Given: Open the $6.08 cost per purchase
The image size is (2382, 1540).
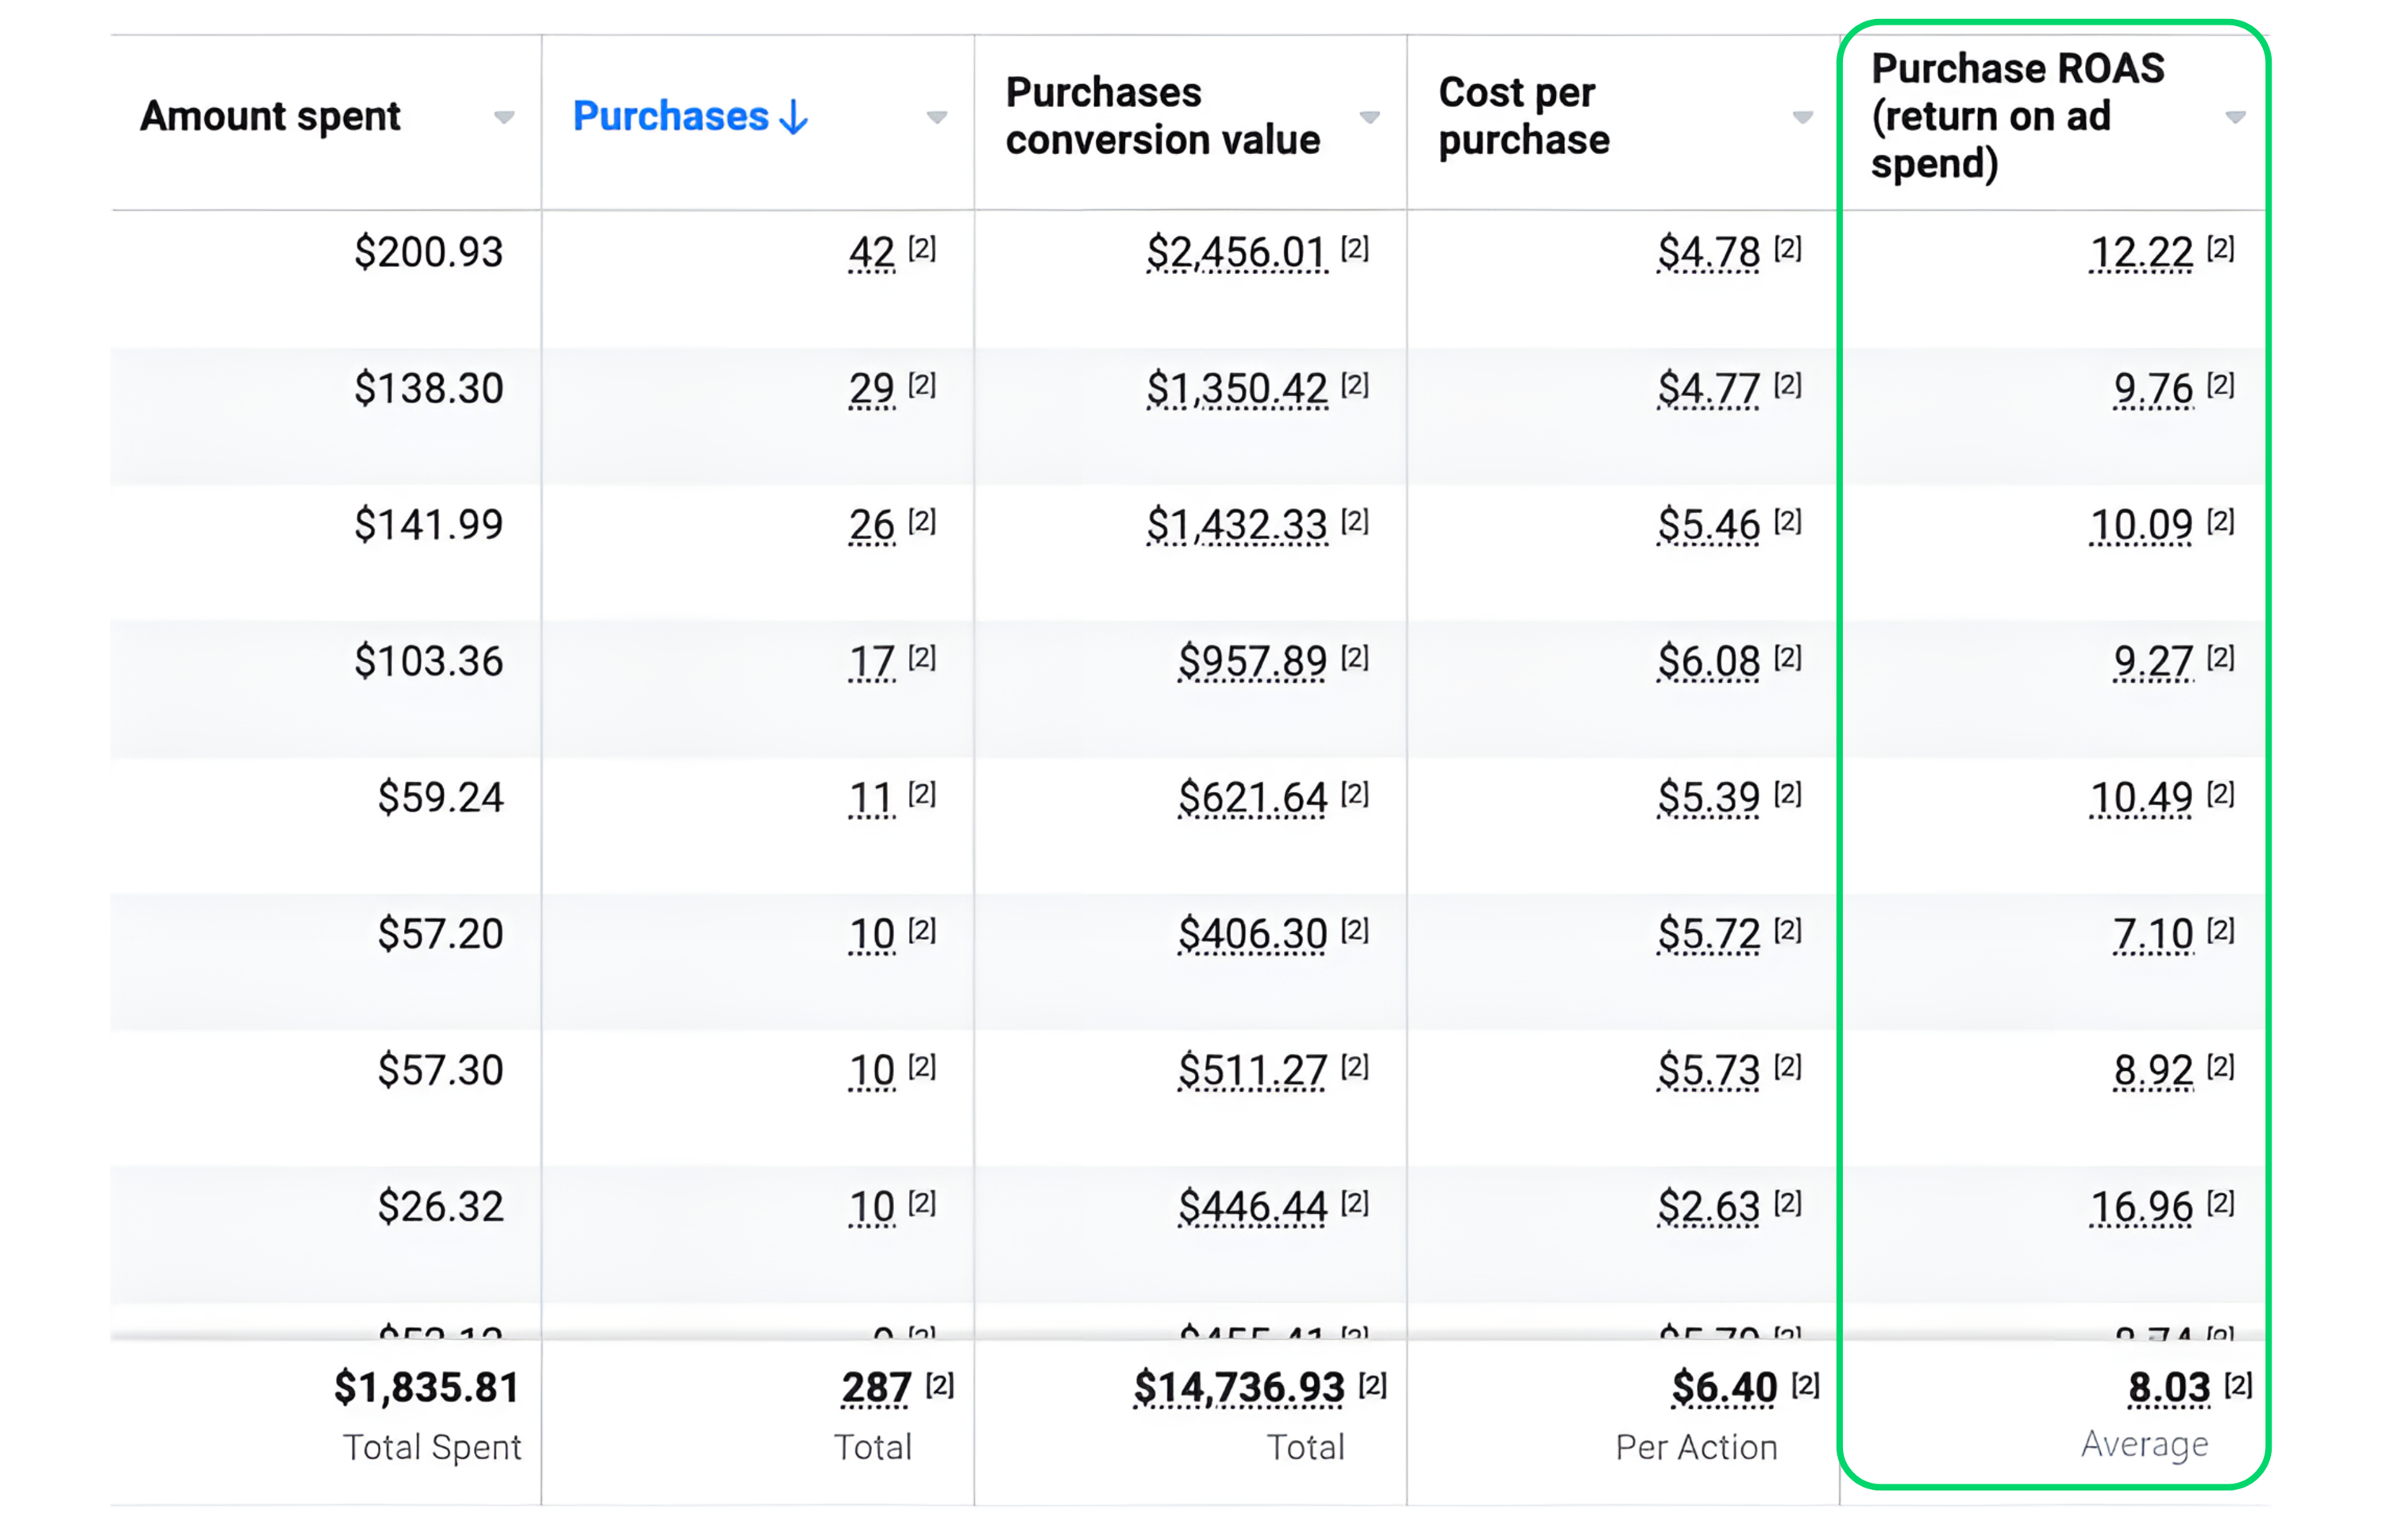Looking at the screenshot, I should 1709,661.
